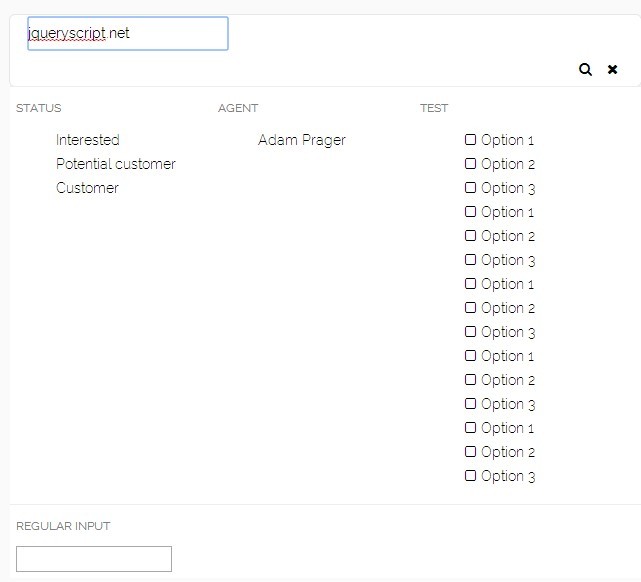Check the last Option 1 checkbox
641x582 pixels.
[x=471, y=428]
